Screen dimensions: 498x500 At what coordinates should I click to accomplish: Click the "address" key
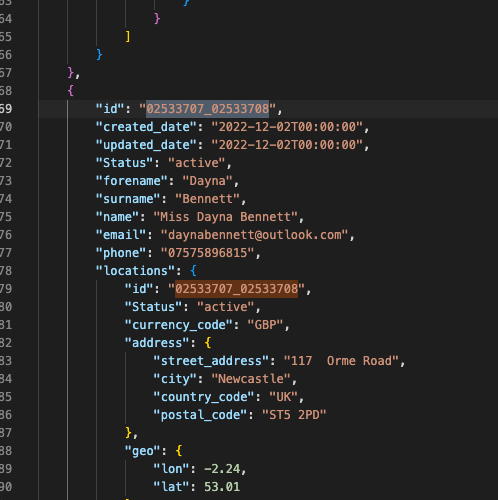(157, 343)
